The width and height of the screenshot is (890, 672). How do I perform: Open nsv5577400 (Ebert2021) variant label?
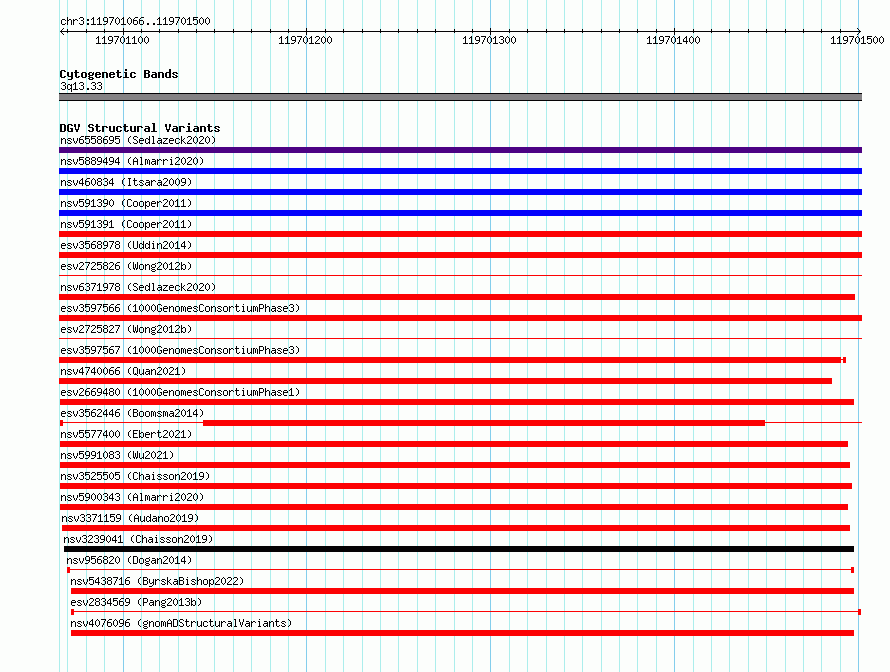click(126, 434)
